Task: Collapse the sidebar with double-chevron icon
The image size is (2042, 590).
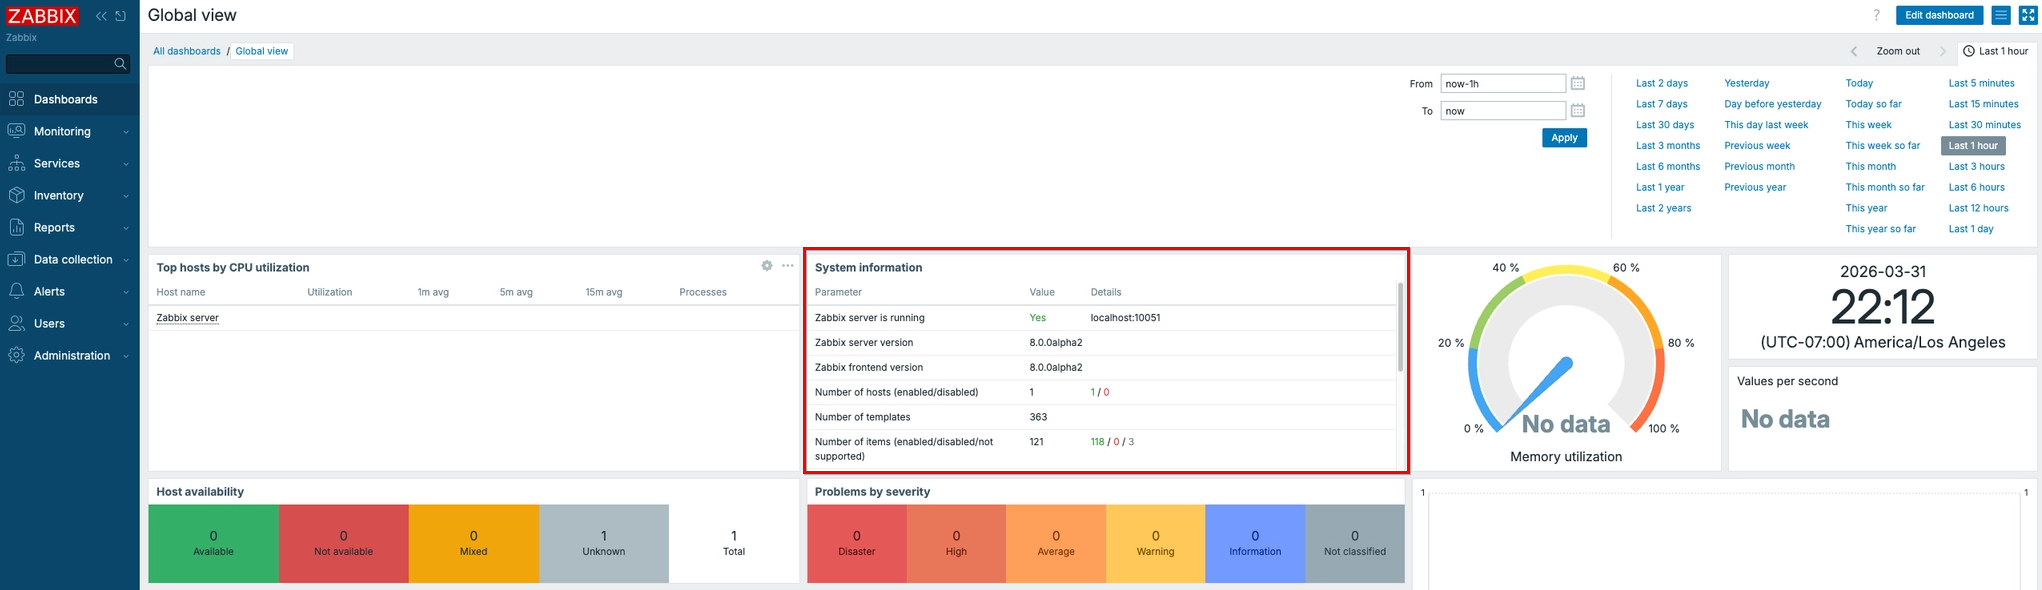Action: 101,16
